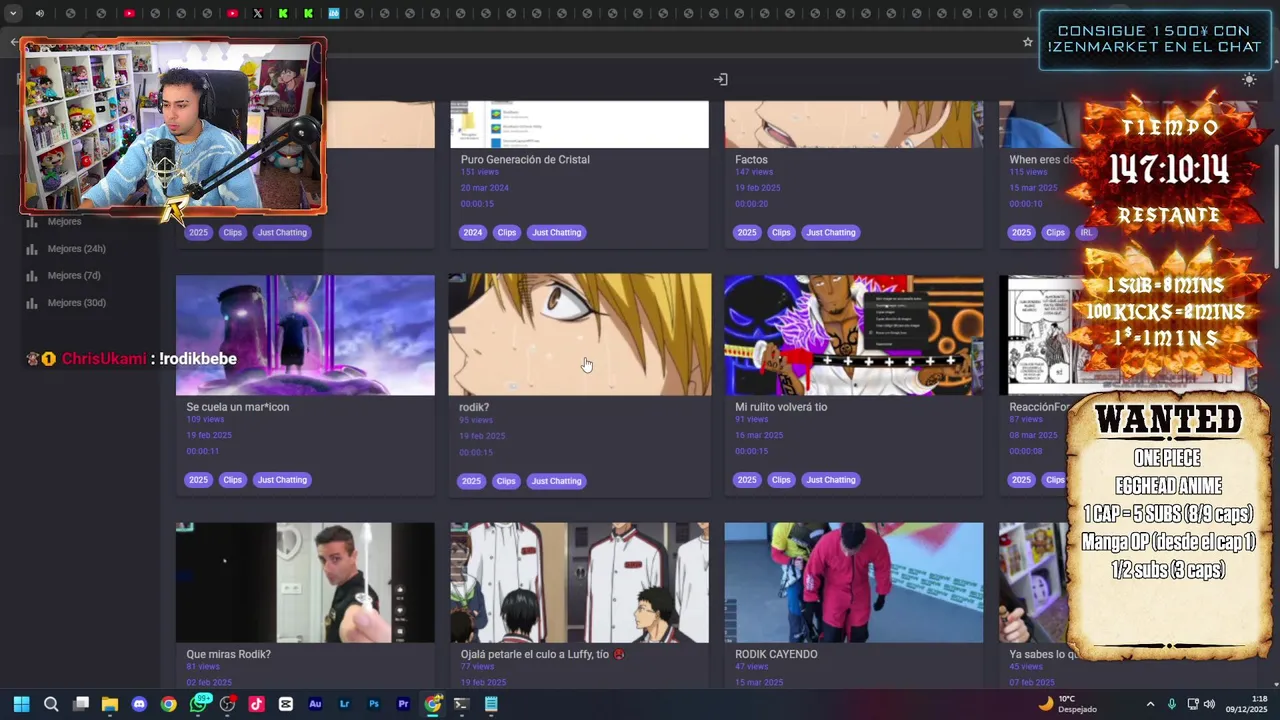Bookmark this page with the star icon
This screenshot has width=1280, height=720.
pyautogui.click(x=1027, y=42)
